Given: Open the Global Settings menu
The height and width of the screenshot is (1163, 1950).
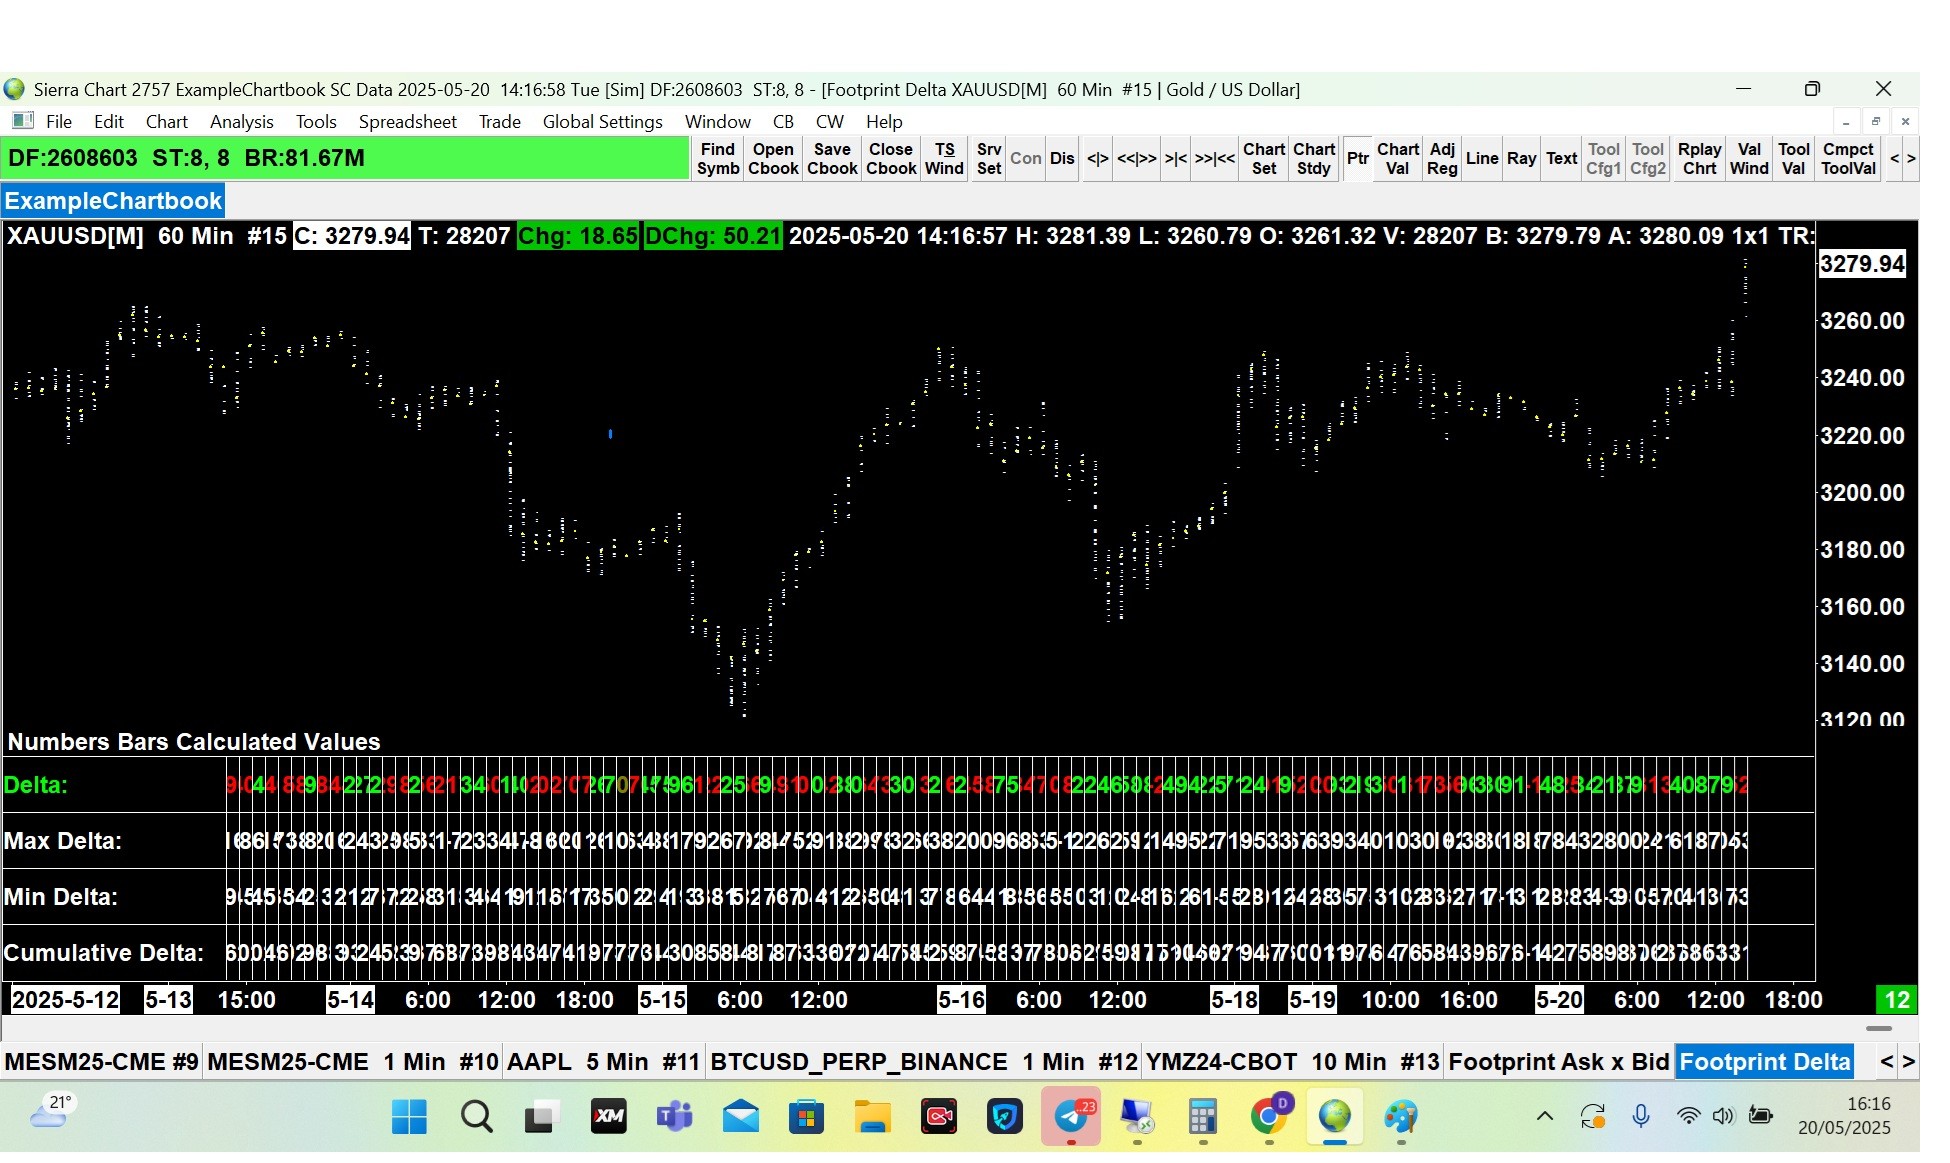Looking at the screenshot, I should click(602, 122).
